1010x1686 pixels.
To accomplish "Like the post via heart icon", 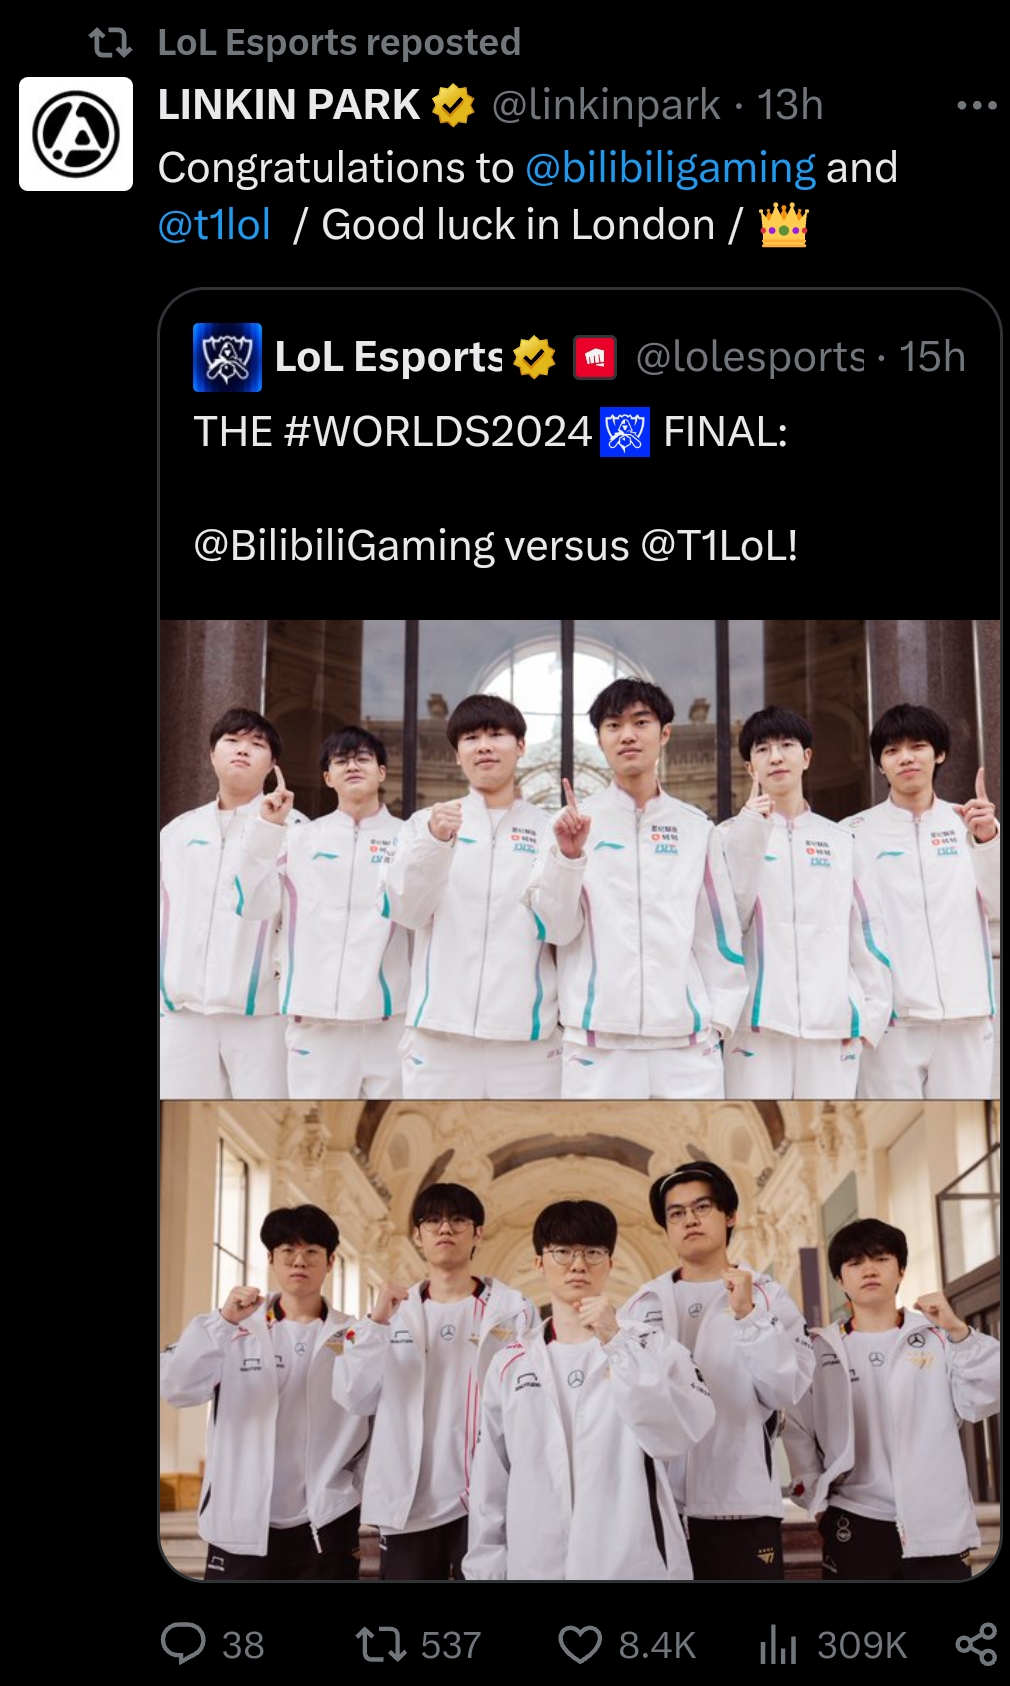I will [580, 1644].
